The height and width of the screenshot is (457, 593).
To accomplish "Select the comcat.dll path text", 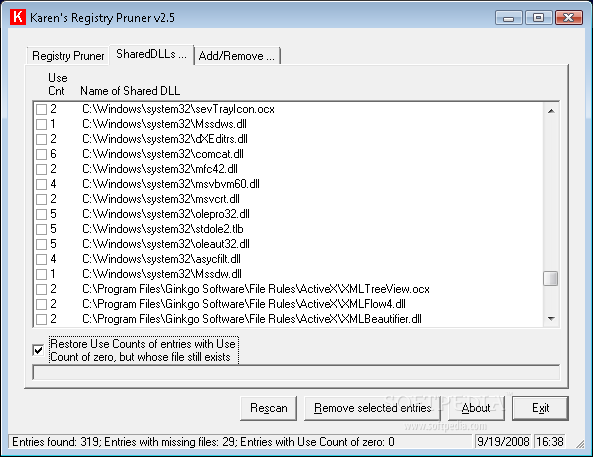I will [x=163, y=154].
